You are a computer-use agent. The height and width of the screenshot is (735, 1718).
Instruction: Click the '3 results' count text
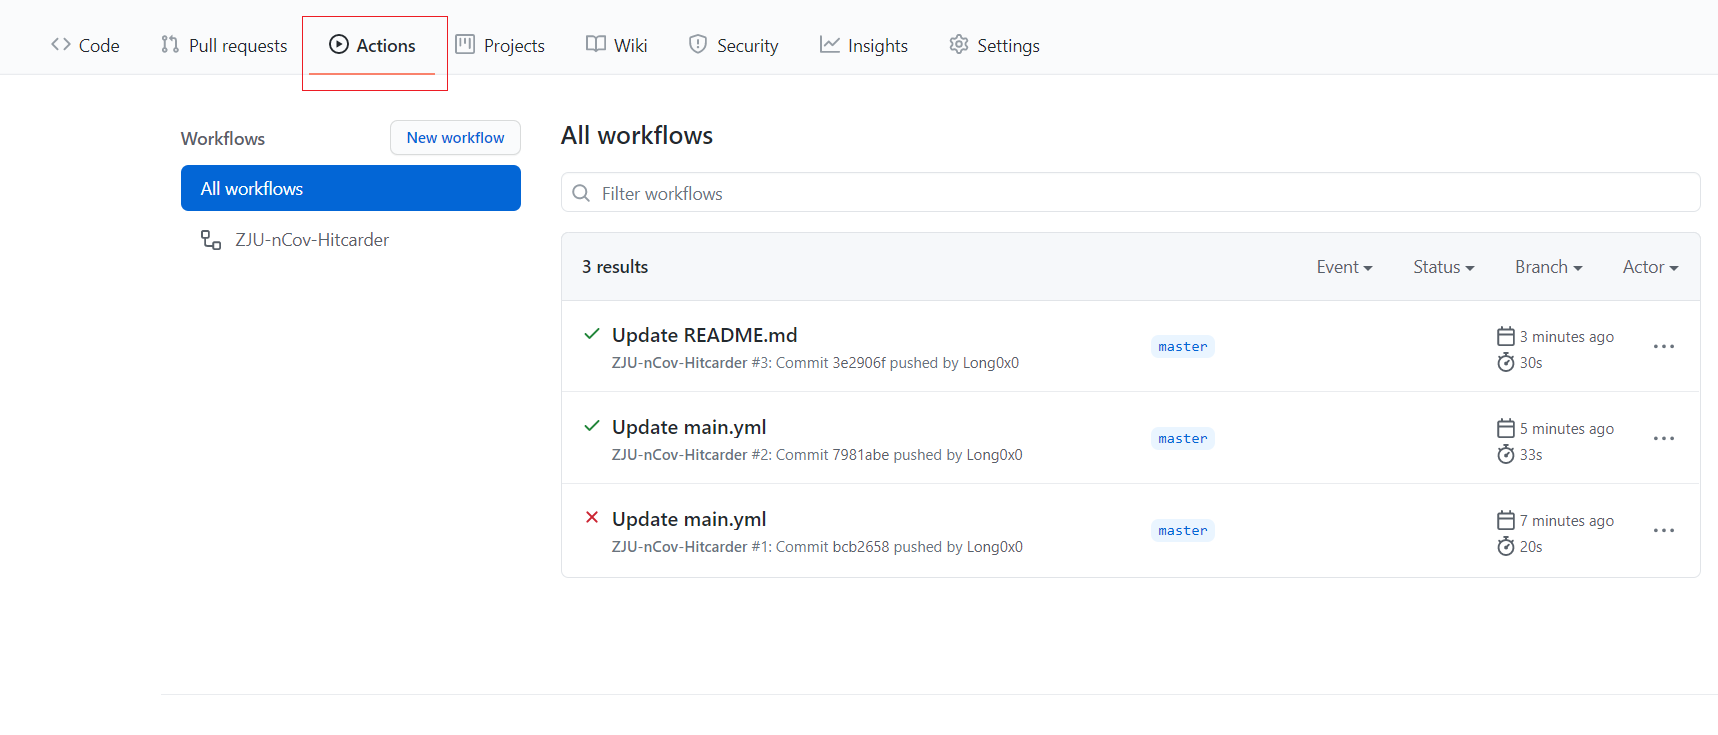(615, 267)
